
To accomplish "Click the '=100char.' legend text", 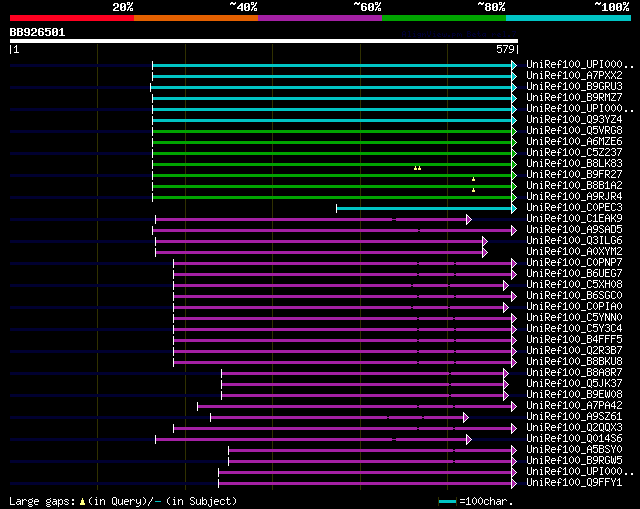I will coord(486,502).
